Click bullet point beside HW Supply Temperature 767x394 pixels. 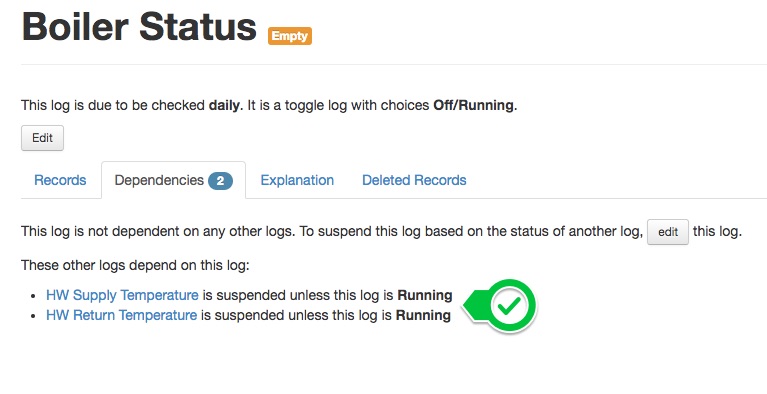[33, 296]
